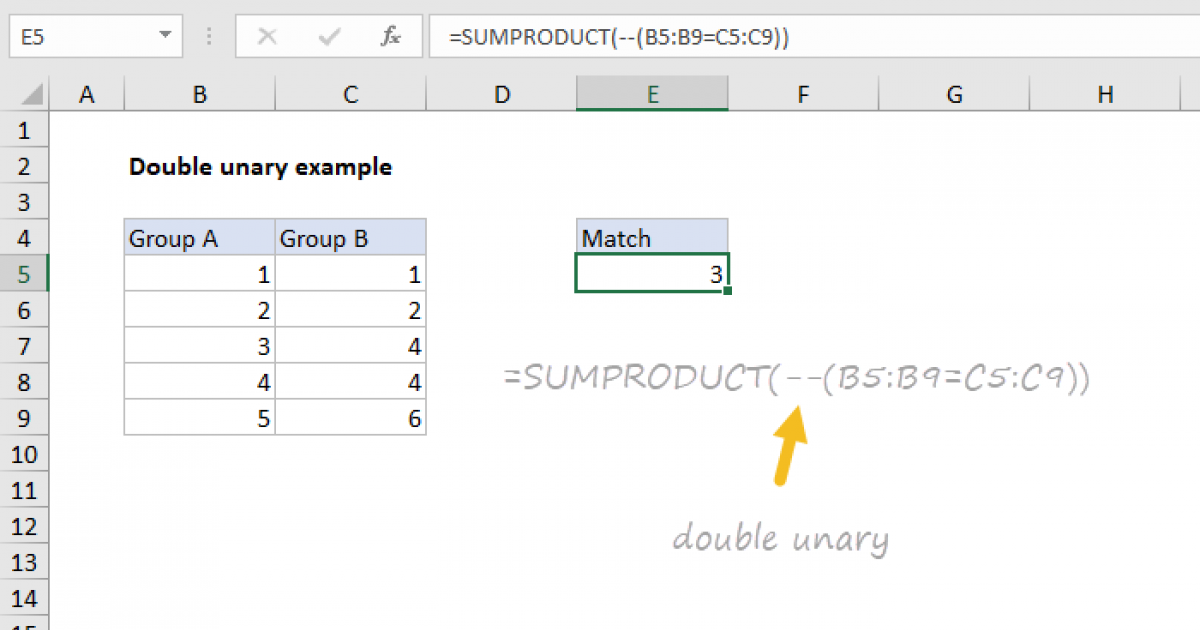Click the cancel (X) formula bar icon
Image resolution: width=1200 pixels, height=630 pixels.
coord(267,37)
